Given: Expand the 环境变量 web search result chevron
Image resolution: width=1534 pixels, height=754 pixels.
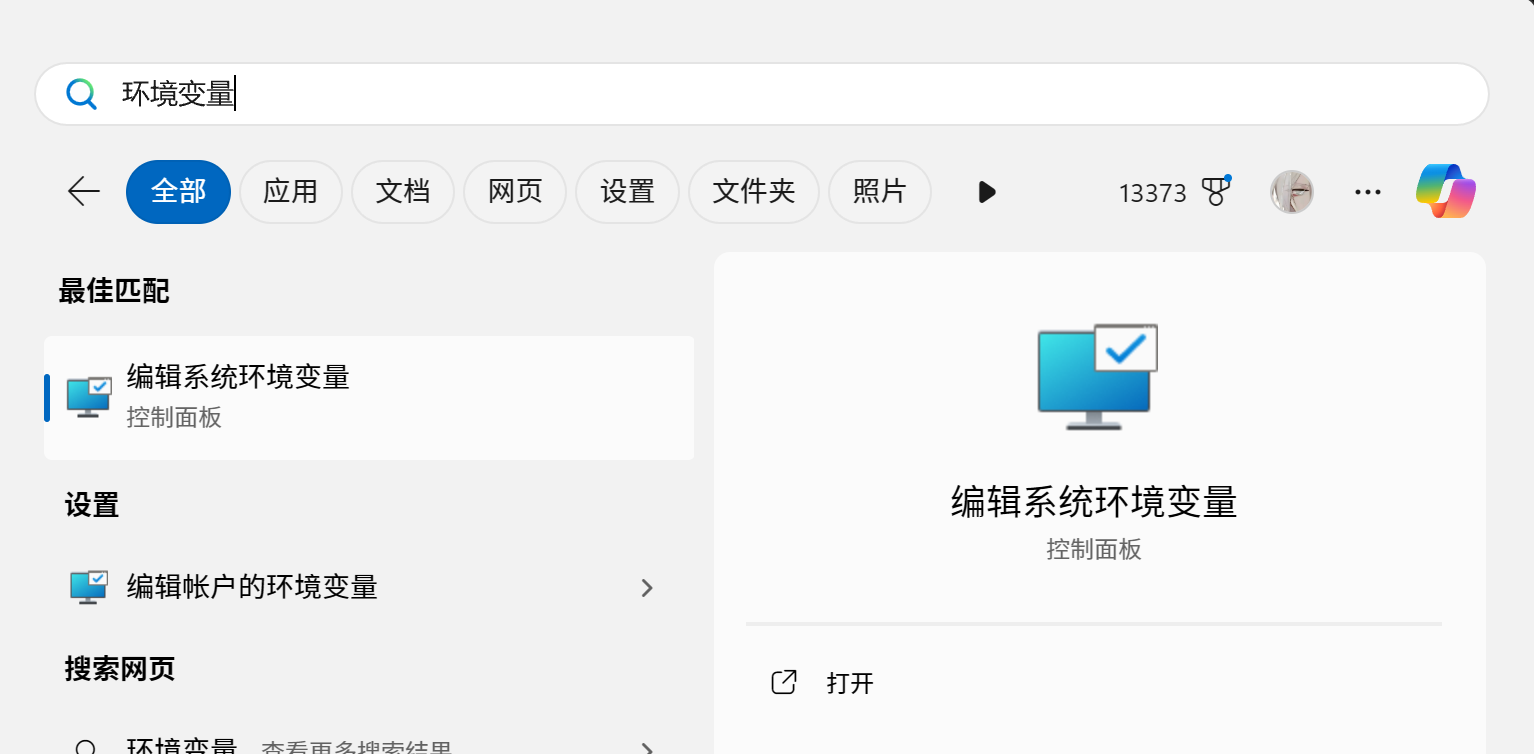Looking at the screenshot, I should pos(647,747).
